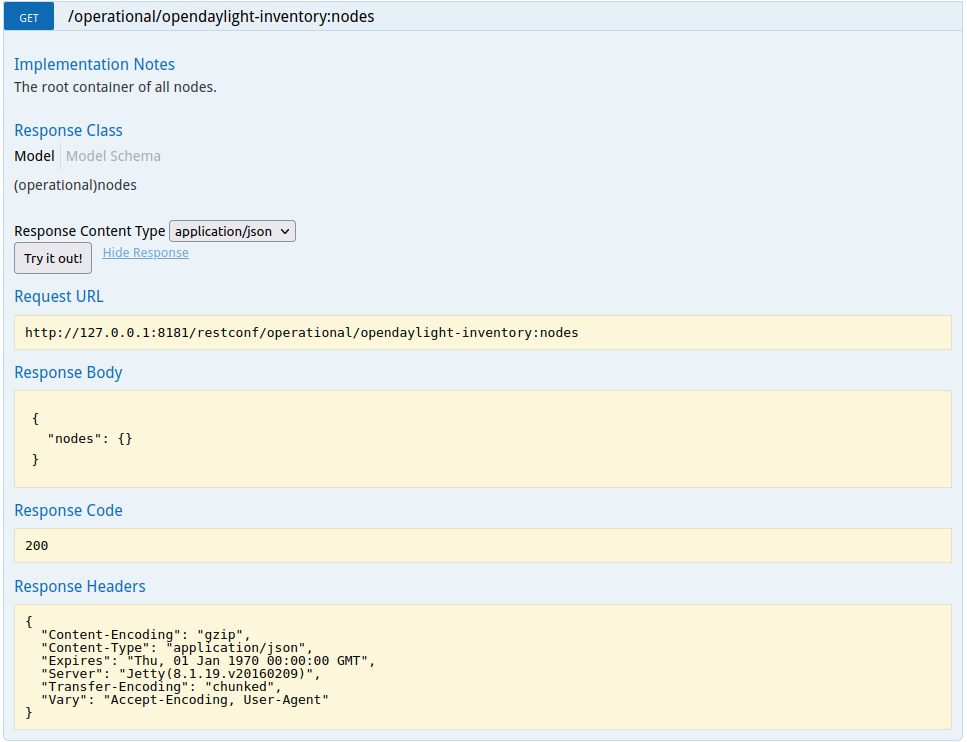The width and height of the screenshot is (967, 742).
Task: Click the 200 response code box
Action: click(x=482, y=546)
